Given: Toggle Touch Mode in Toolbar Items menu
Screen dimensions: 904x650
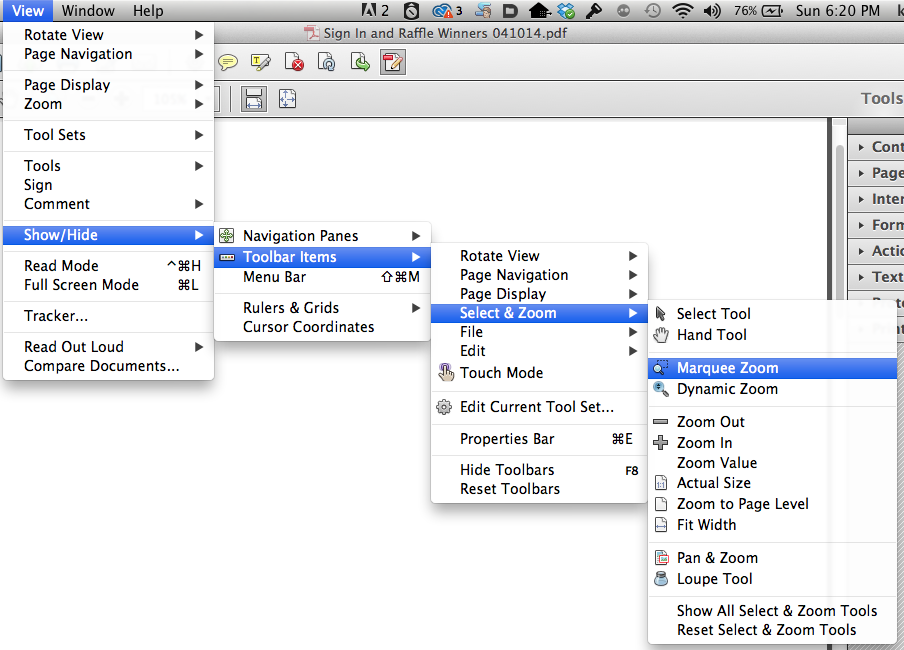Looking at the screenshot, I should pos(539,373).
